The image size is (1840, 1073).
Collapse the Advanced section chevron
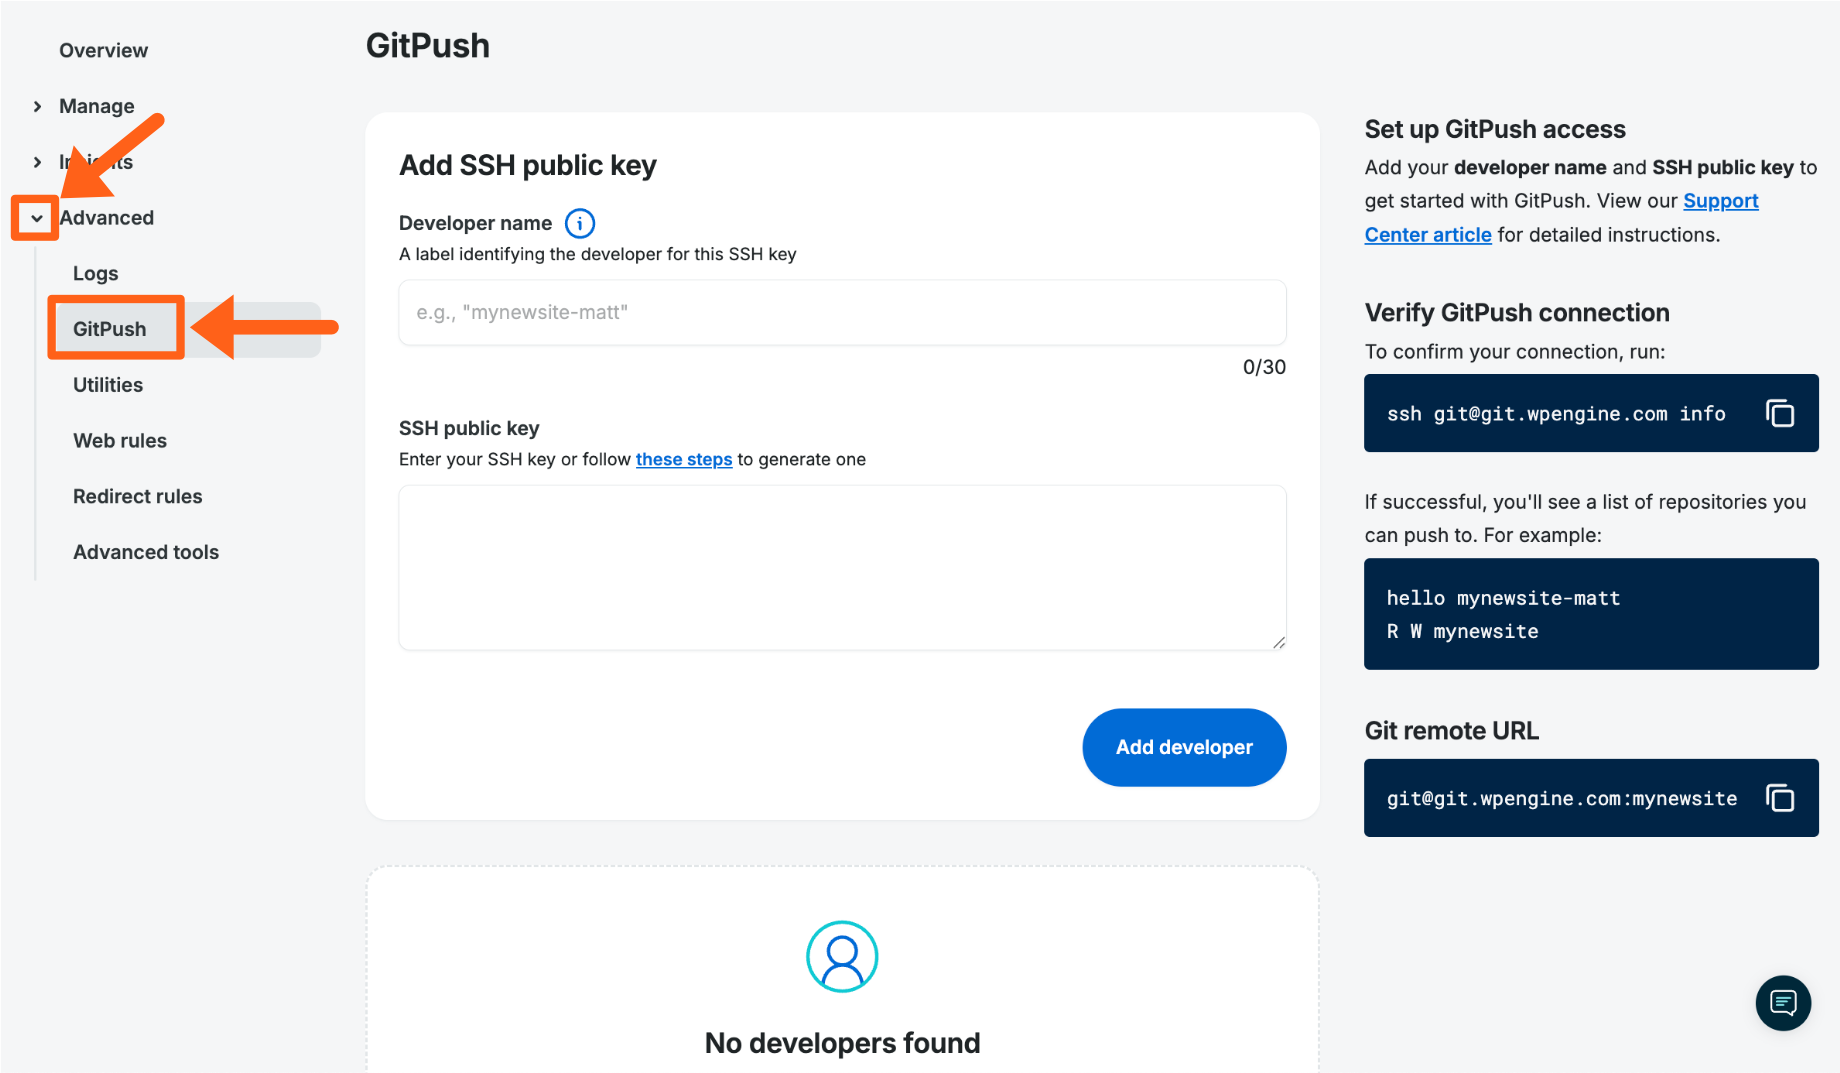(36, 218)
